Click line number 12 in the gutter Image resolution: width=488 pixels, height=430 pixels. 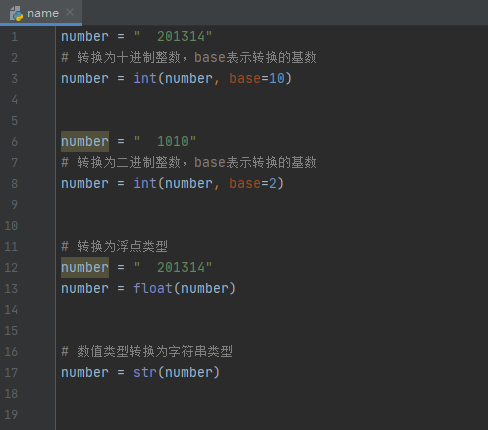11,268
